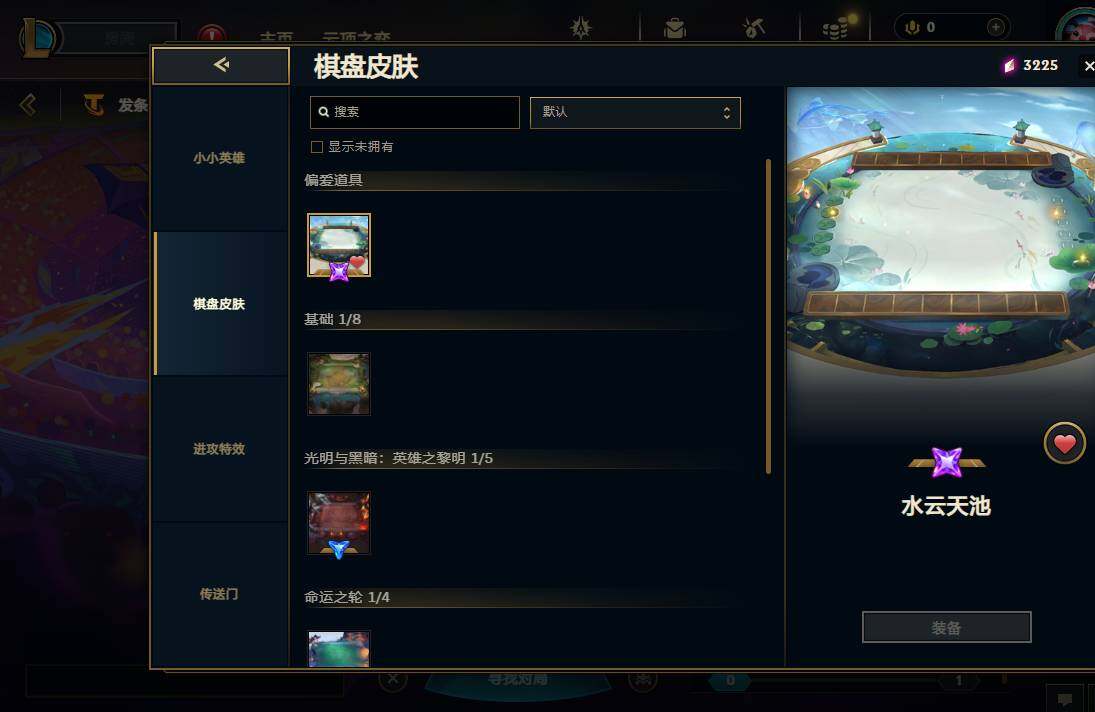This screenshot has height=712, width=1095.
Task: Click the plus icon beside voice counter
Action: point(996,27)
